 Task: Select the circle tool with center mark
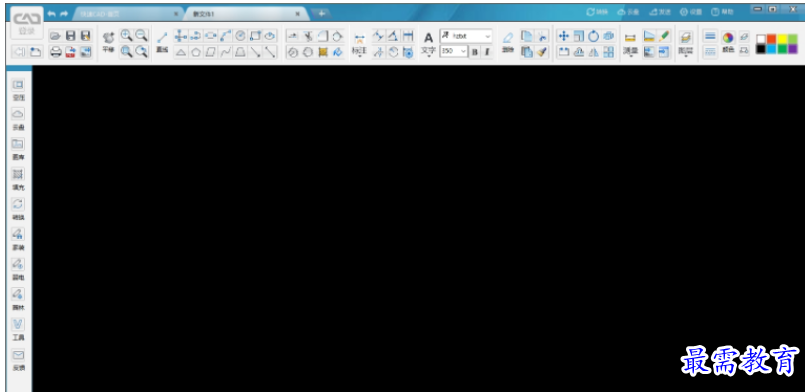(x=240, y=35)
